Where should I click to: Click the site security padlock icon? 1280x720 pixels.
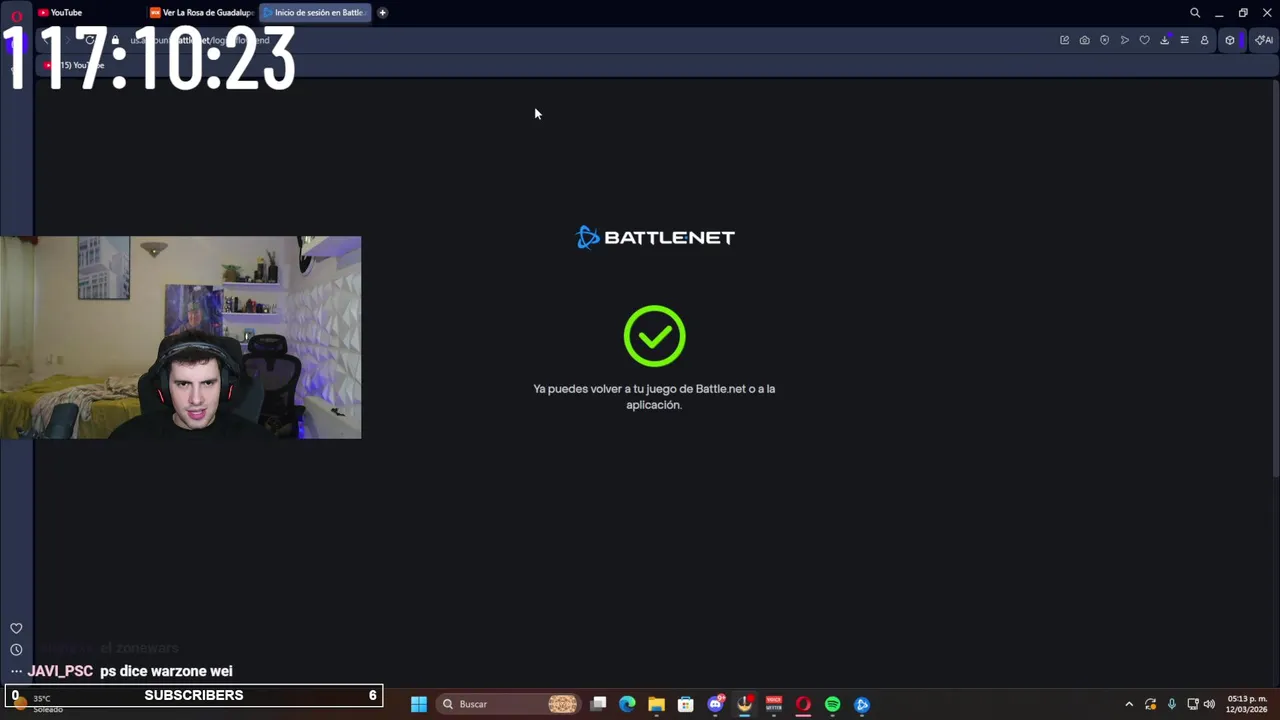pos(115,40)
